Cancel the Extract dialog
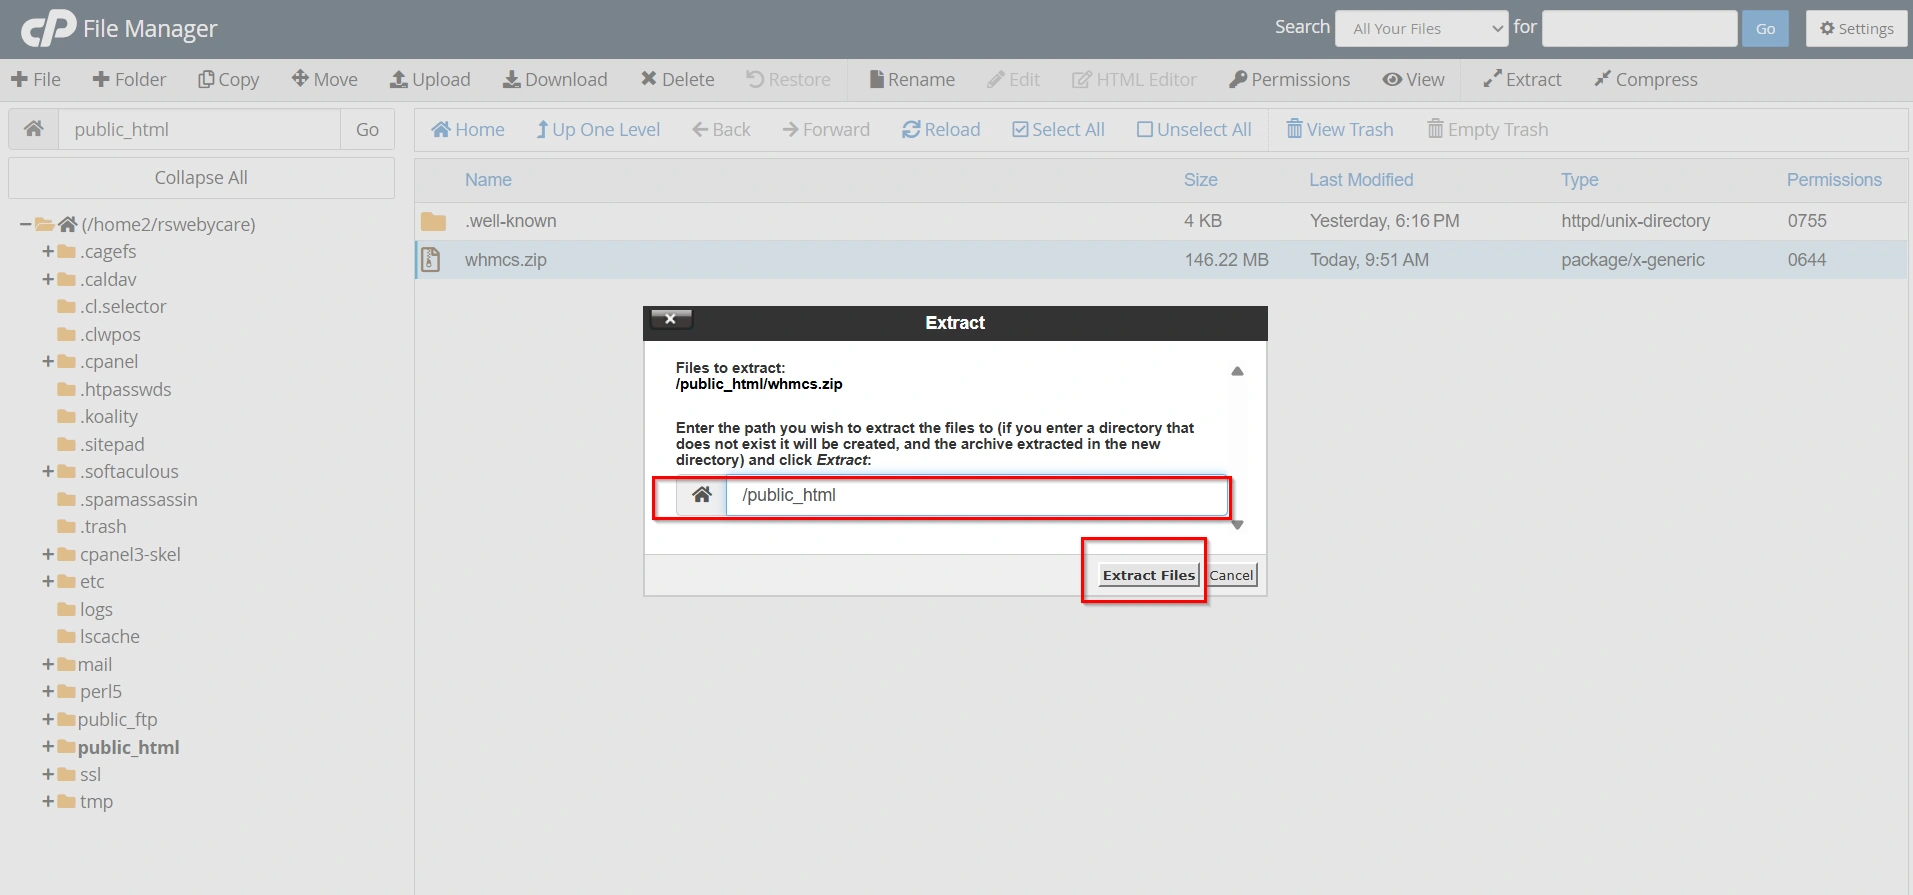 1231,575
